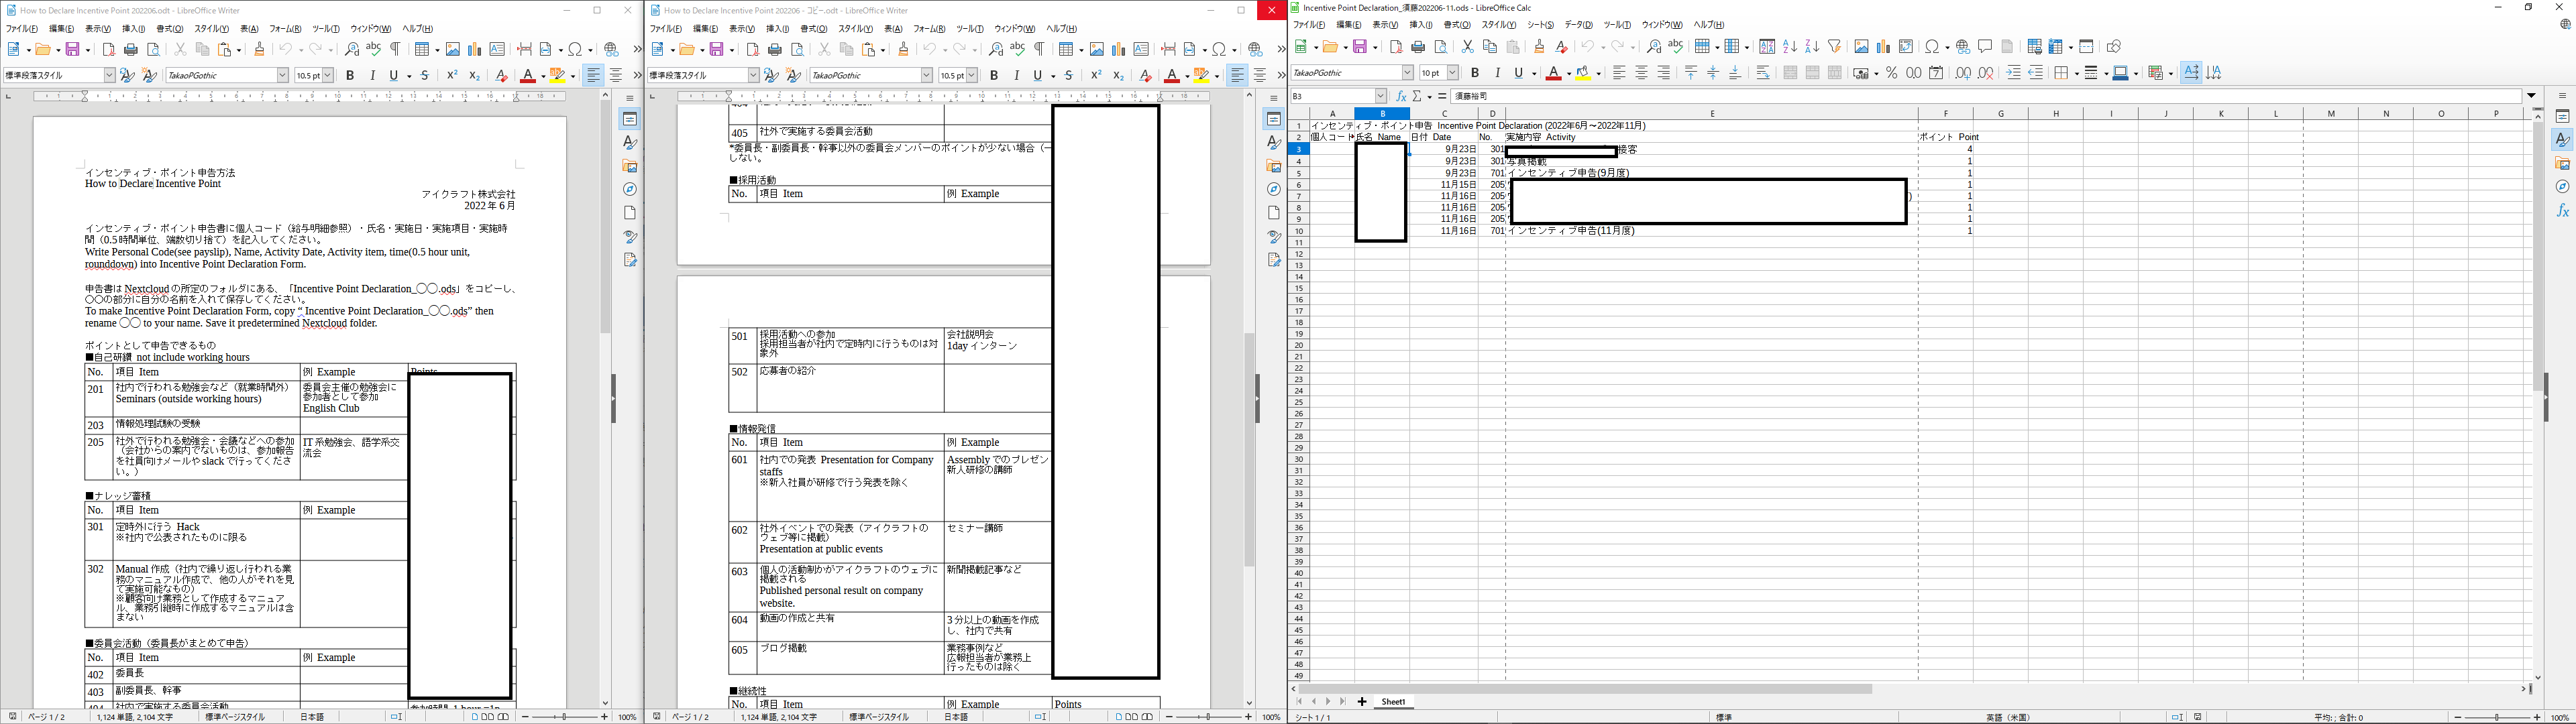The height and width of the screenshot is (724, 2576).
Task: Open Find and Replace in left Writer
Action: 352,49
